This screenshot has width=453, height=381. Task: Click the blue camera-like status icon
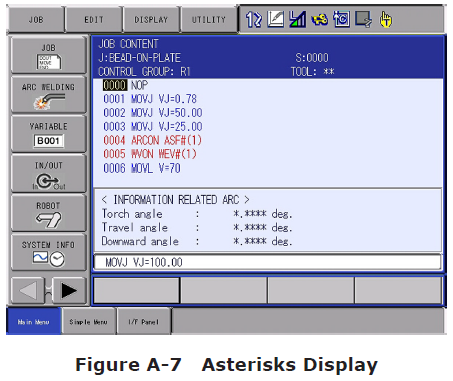[341, 19]
